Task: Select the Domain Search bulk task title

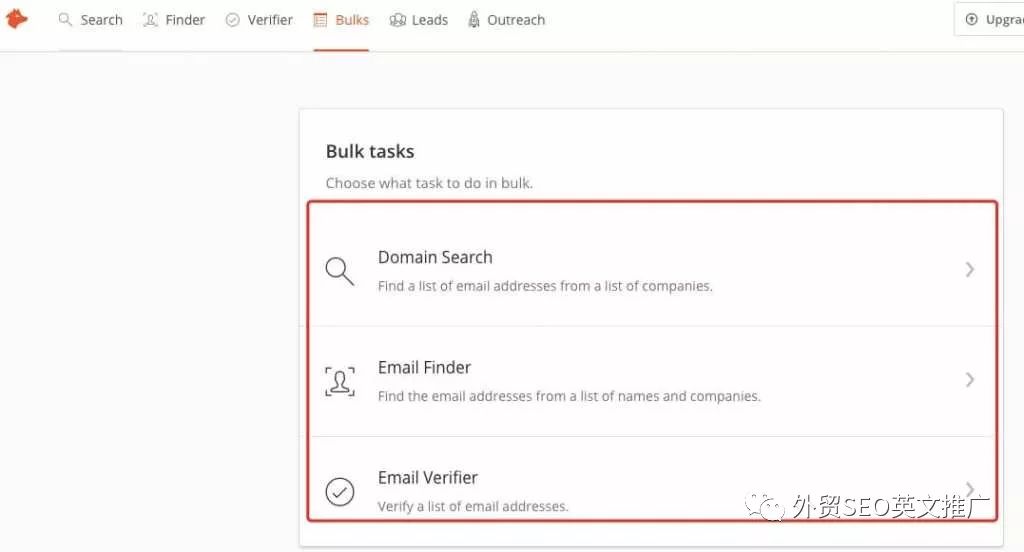Action: pos(435,257)
